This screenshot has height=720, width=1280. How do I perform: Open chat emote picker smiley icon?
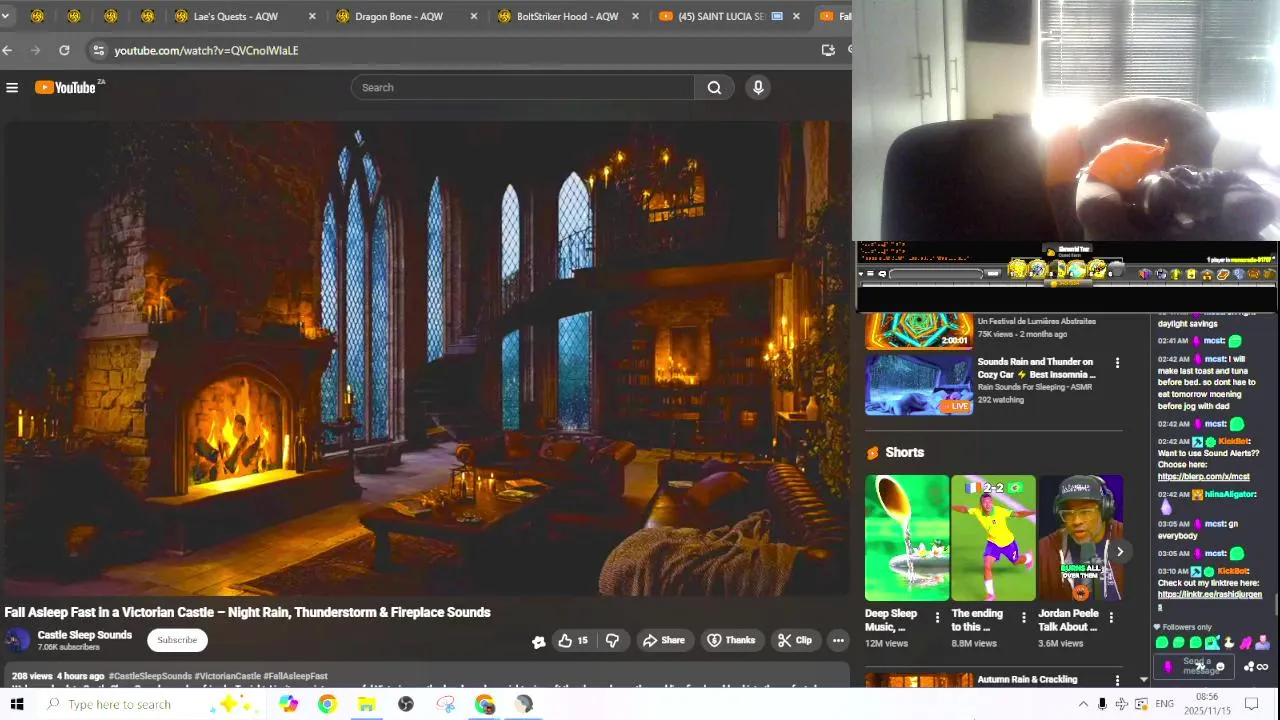(1220, 667)
